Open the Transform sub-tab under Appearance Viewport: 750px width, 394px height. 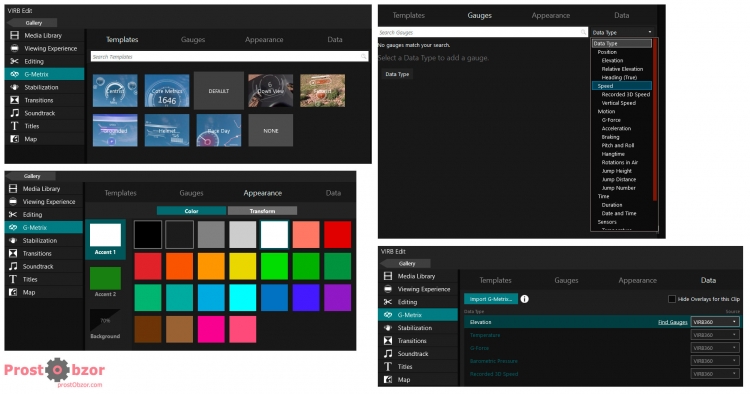(x=262, y=211)
